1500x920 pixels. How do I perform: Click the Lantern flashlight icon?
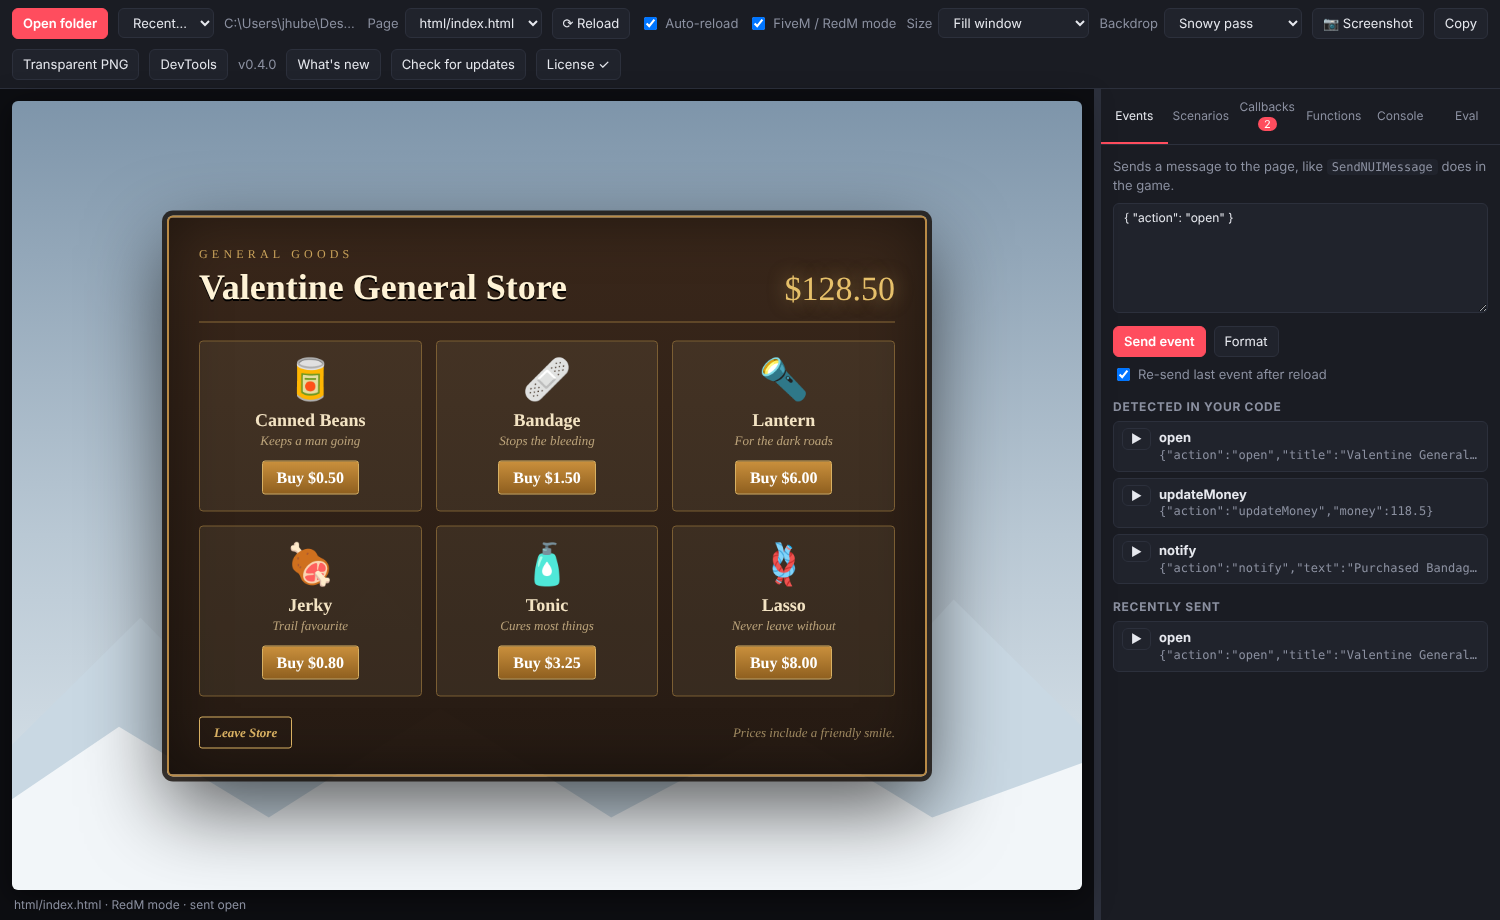point(784,380)
